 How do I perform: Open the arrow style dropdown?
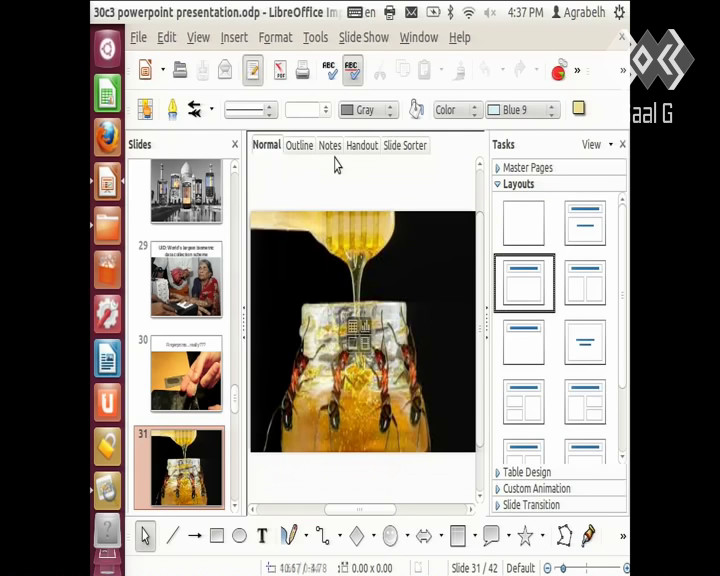coord(212,109)
